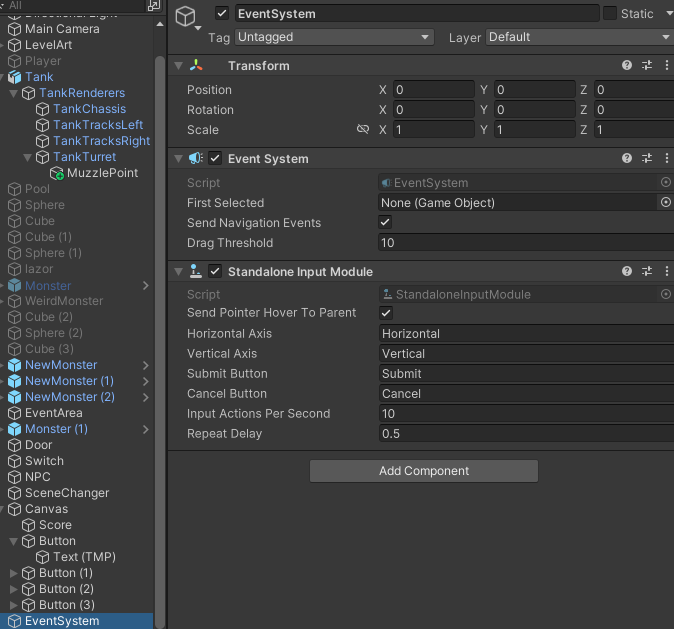Open object picker for EventSystem script field
Screen dimensions: 674x629
[666, 182]
